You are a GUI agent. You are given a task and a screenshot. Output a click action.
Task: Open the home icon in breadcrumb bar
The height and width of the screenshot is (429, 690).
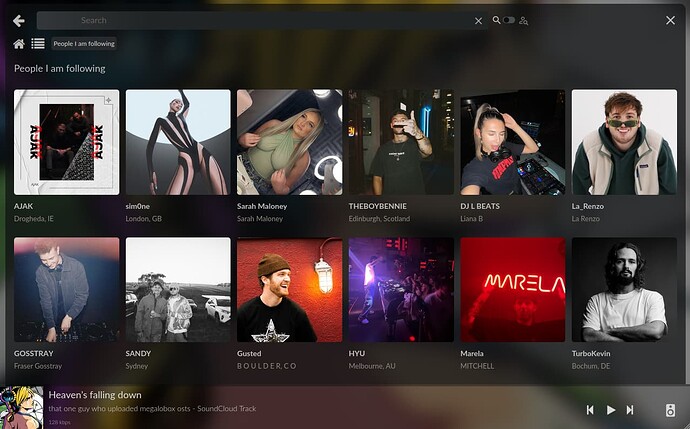[19, 44]
